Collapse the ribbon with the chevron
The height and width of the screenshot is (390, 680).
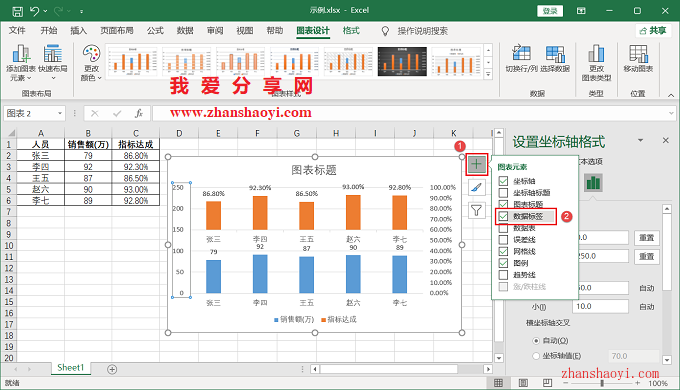tap(671, 95)
